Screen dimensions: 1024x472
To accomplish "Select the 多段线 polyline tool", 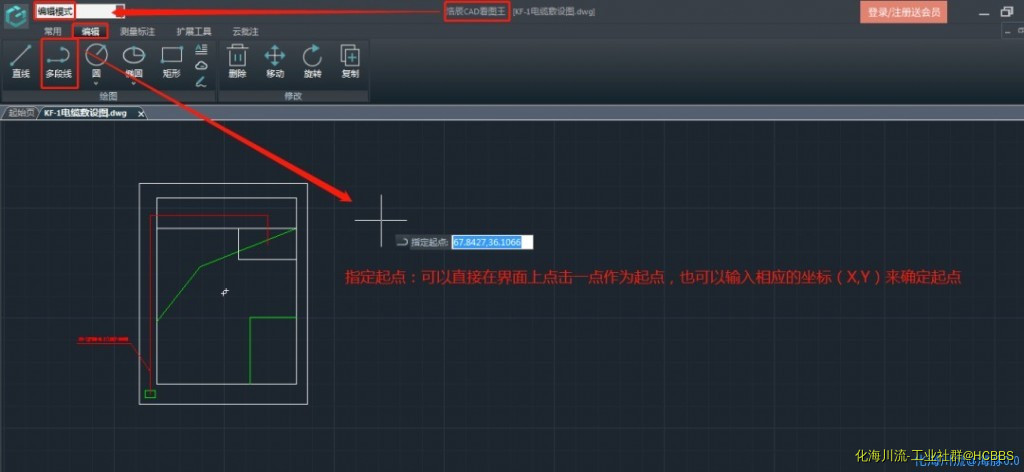I will (x=59, y=60).
